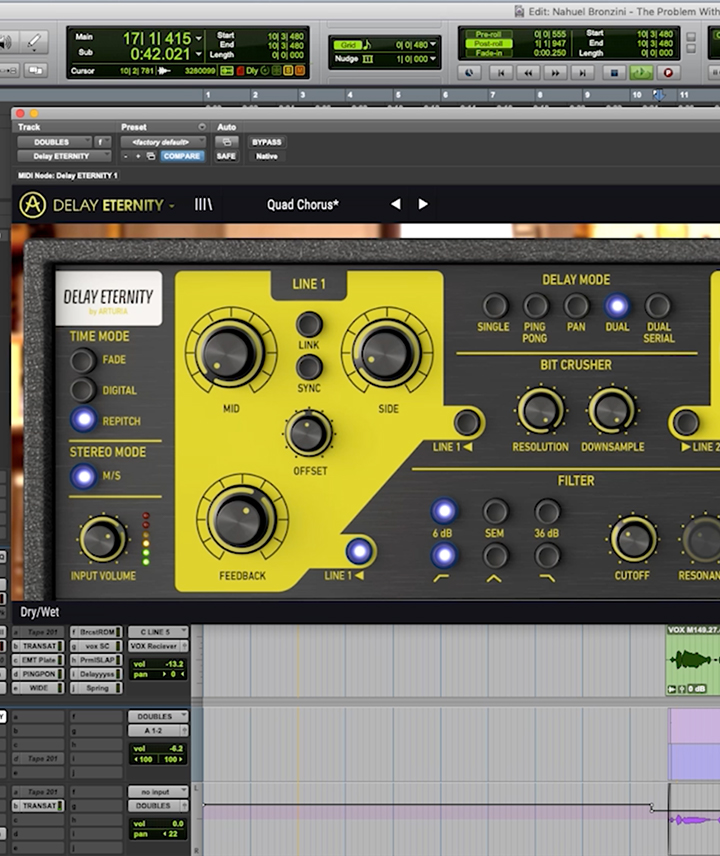Click the RESOLUTION knob

[540, 411]
